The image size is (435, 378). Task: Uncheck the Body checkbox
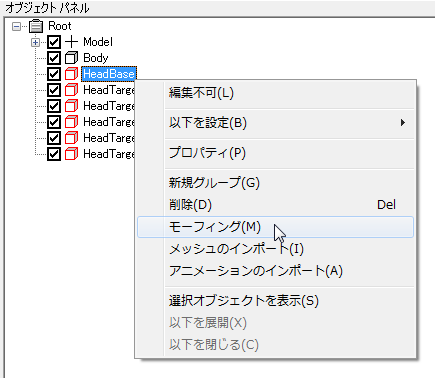[54, 58]
